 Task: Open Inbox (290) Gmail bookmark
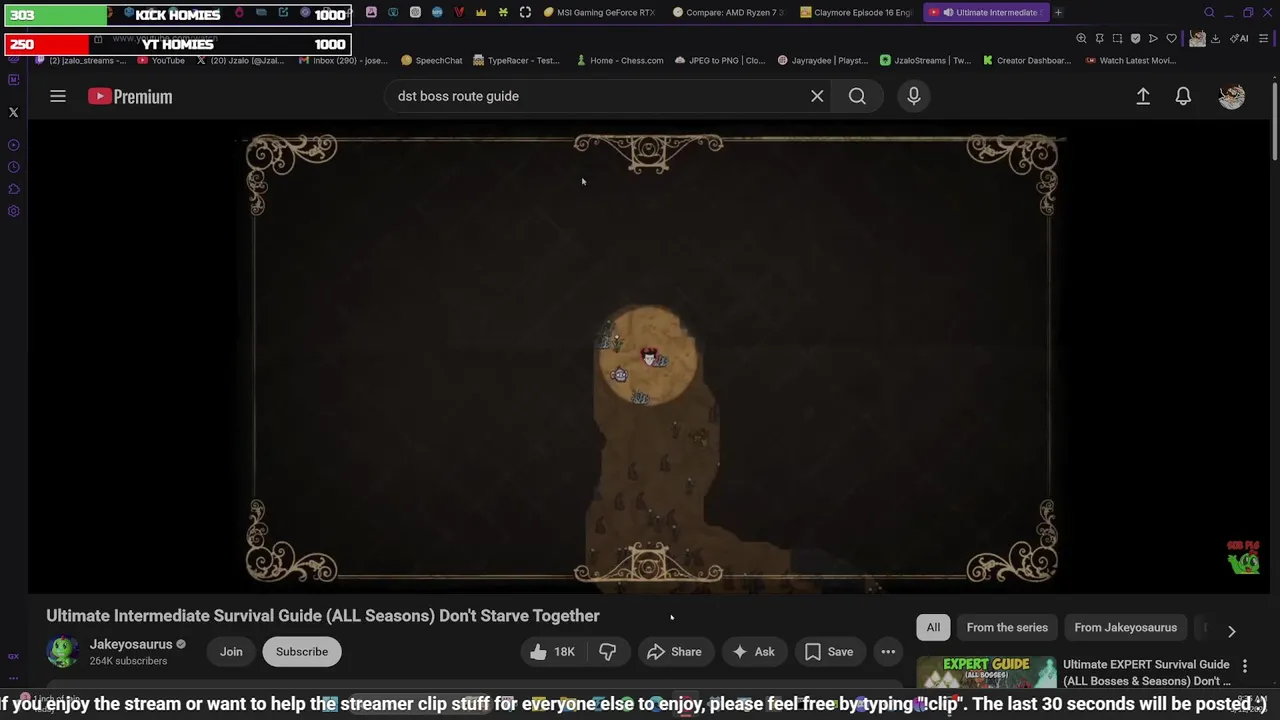pyautogui.click(x=342, y=60)
